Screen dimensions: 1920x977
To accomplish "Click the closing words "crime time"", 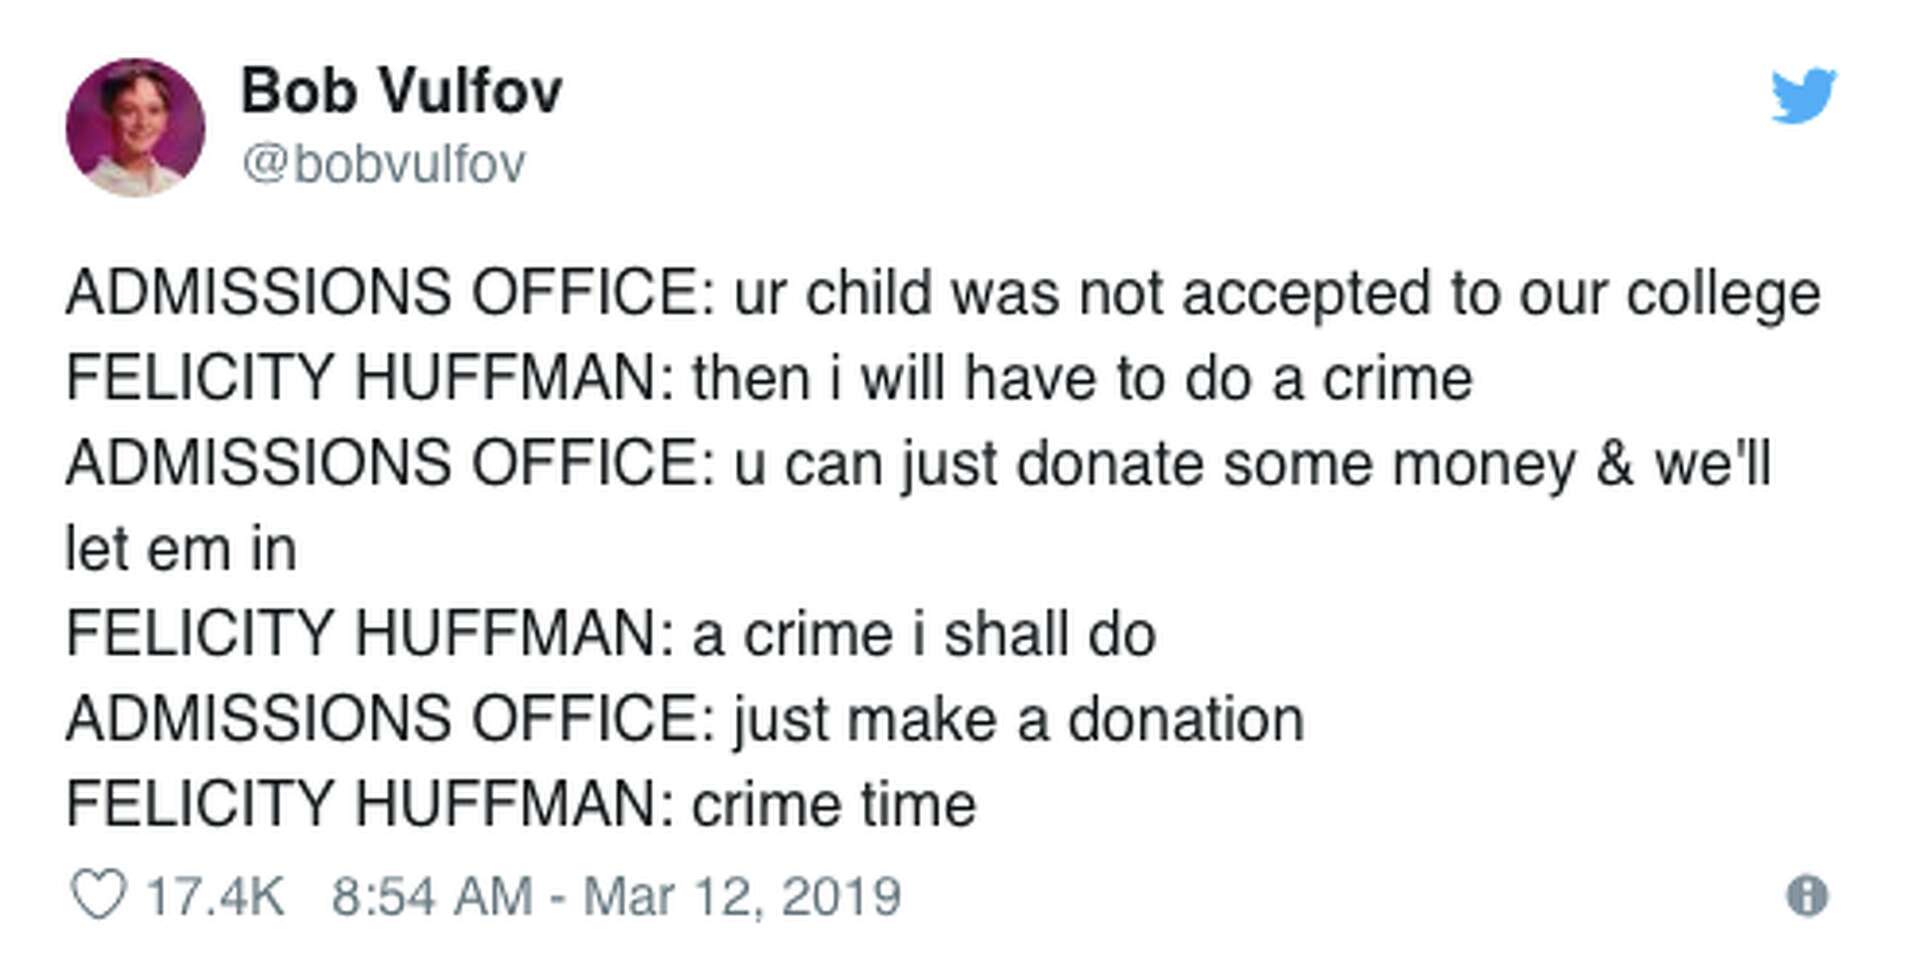I will click(x=833, y=805).
